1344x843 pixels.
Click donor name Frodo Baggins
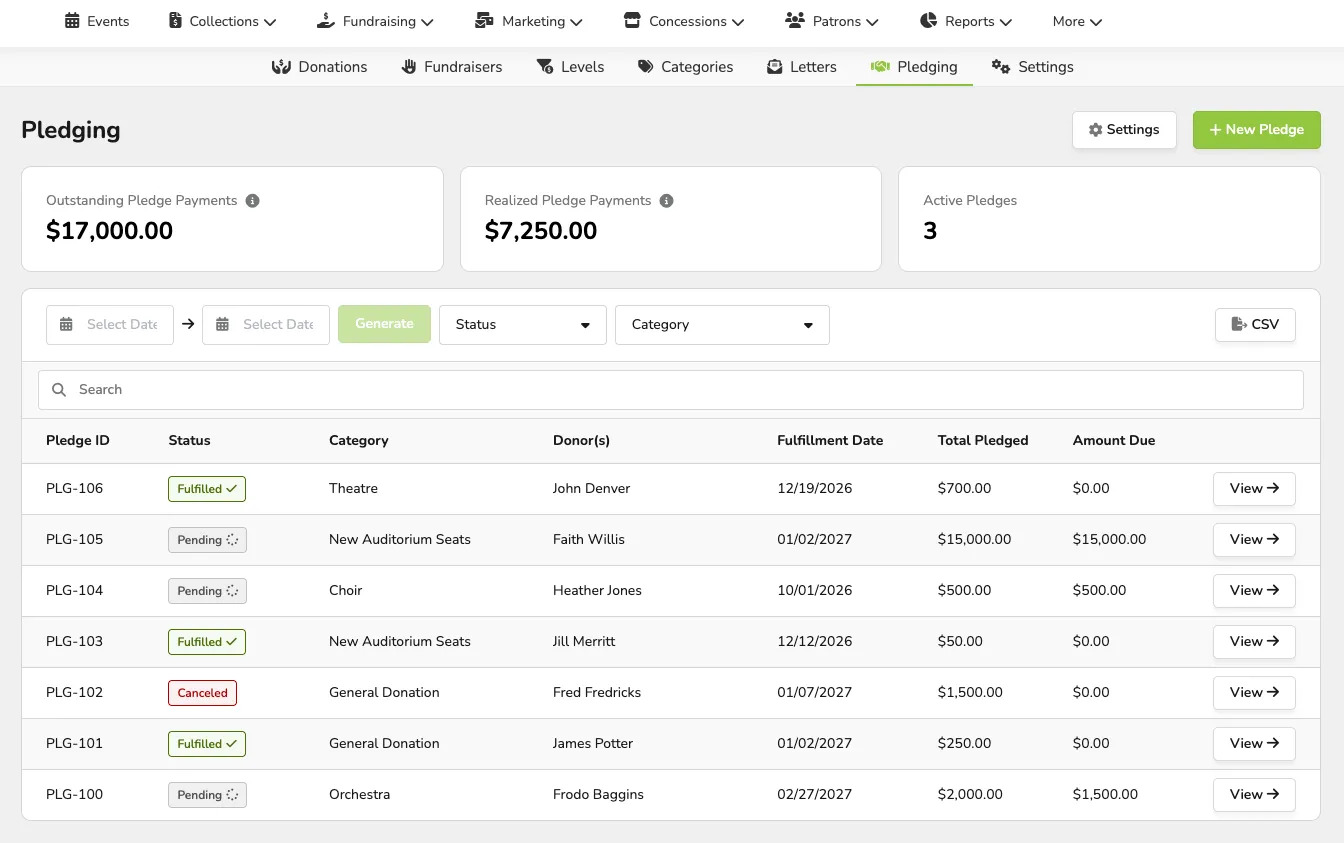pyautogui.click(x=598, y=795)
